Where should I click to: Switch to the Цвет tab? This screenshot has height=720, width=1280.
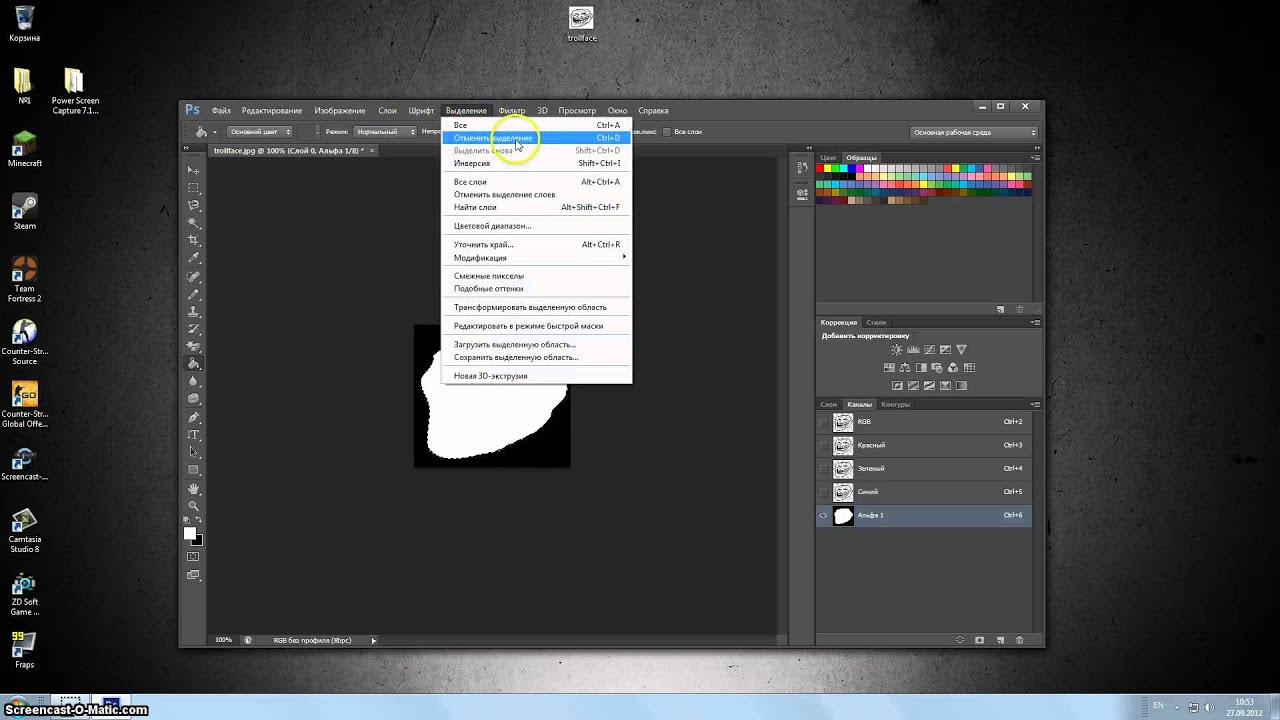828,158
